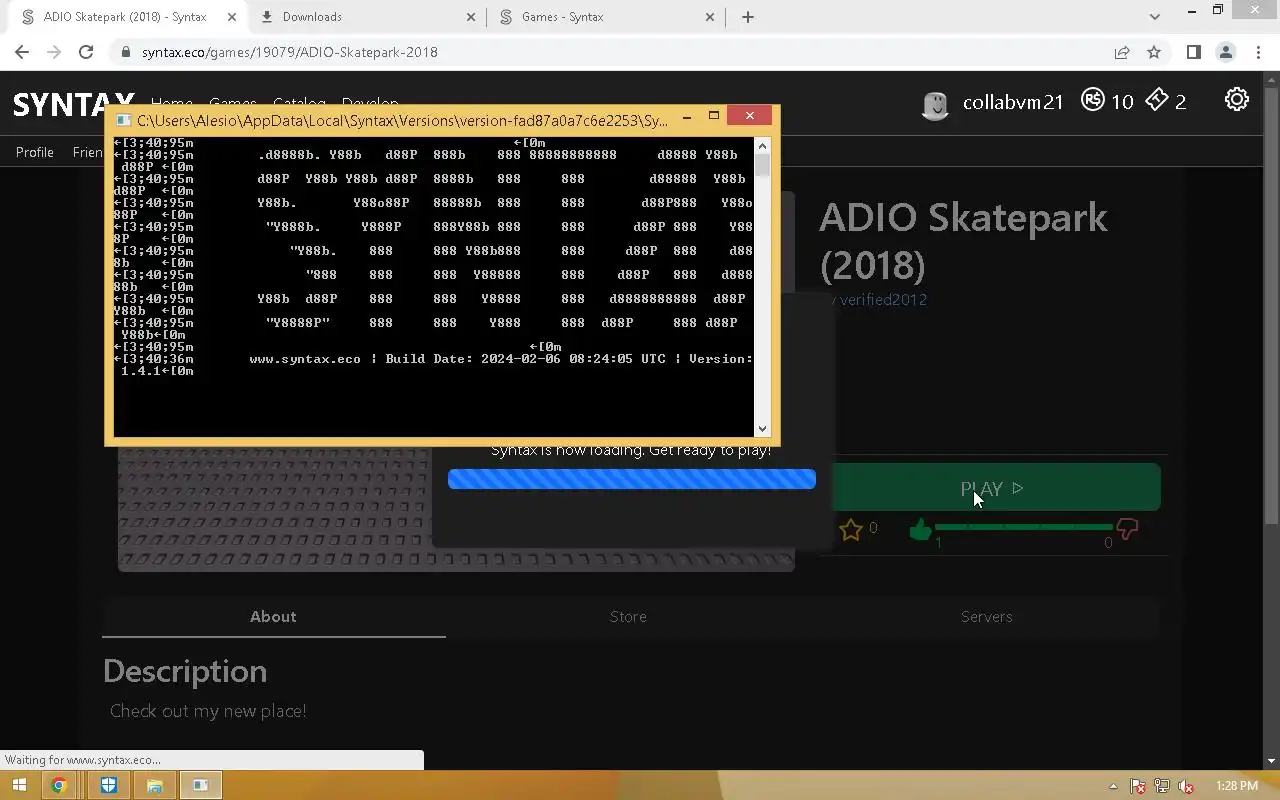Click the collabvm21 avatar picture
This screenshot has height=800, width=1280.
tap(935, 103)
